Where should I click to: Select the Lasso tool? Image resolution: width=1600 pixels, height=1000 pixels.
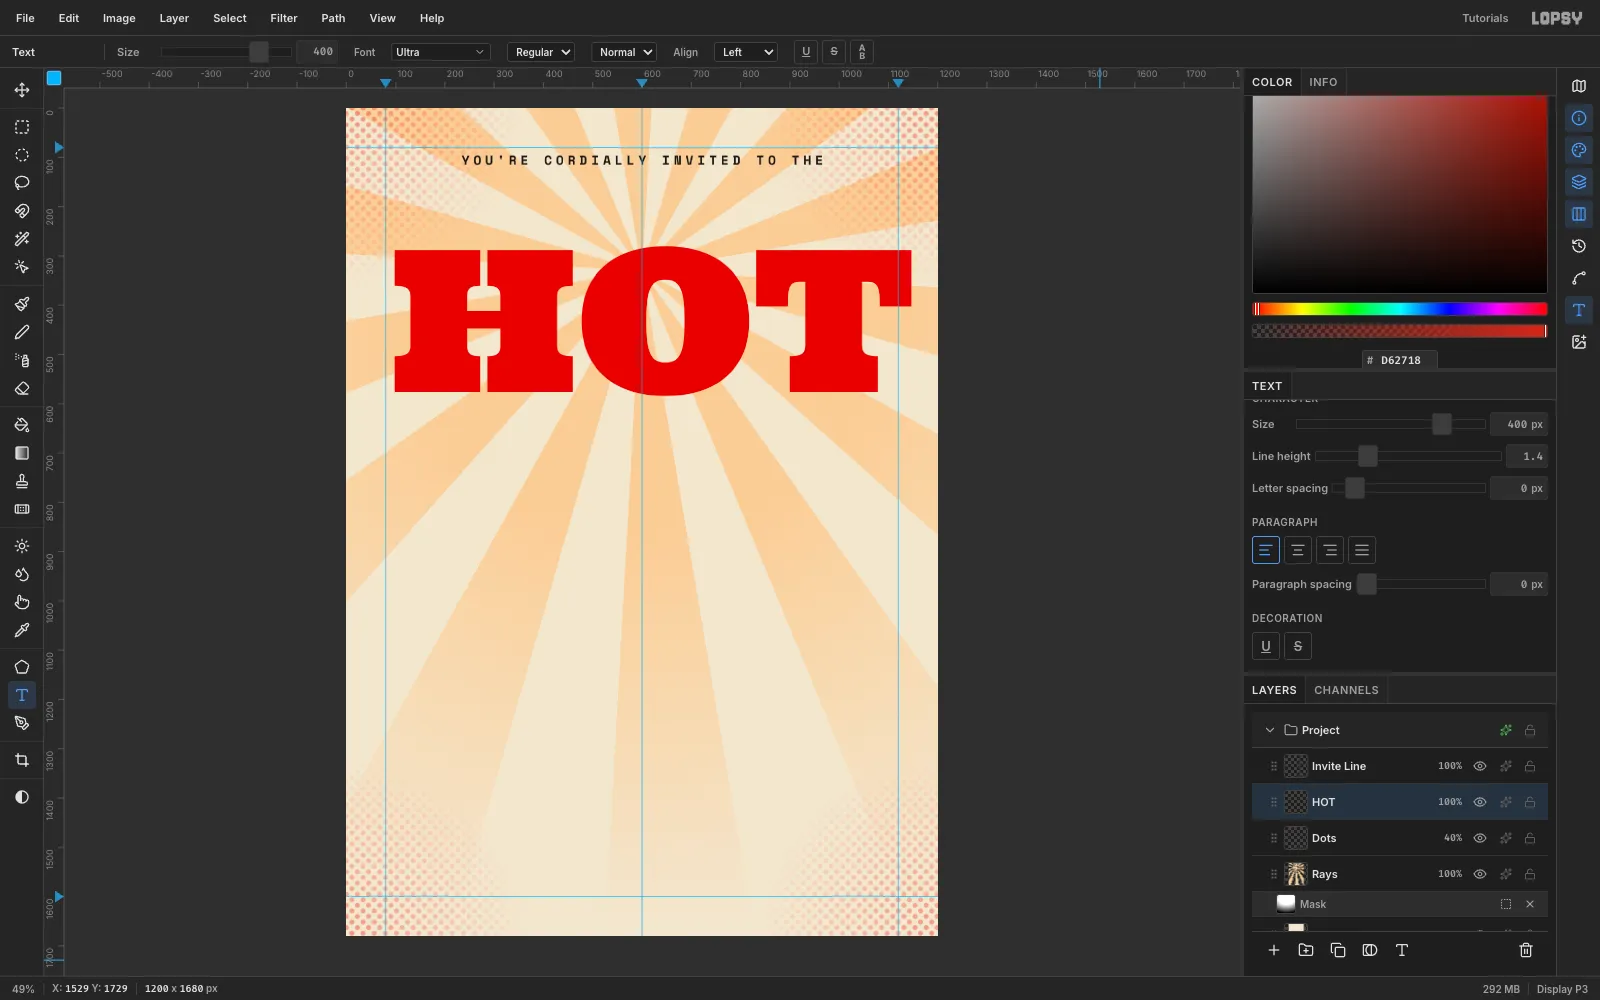(22, 183)
